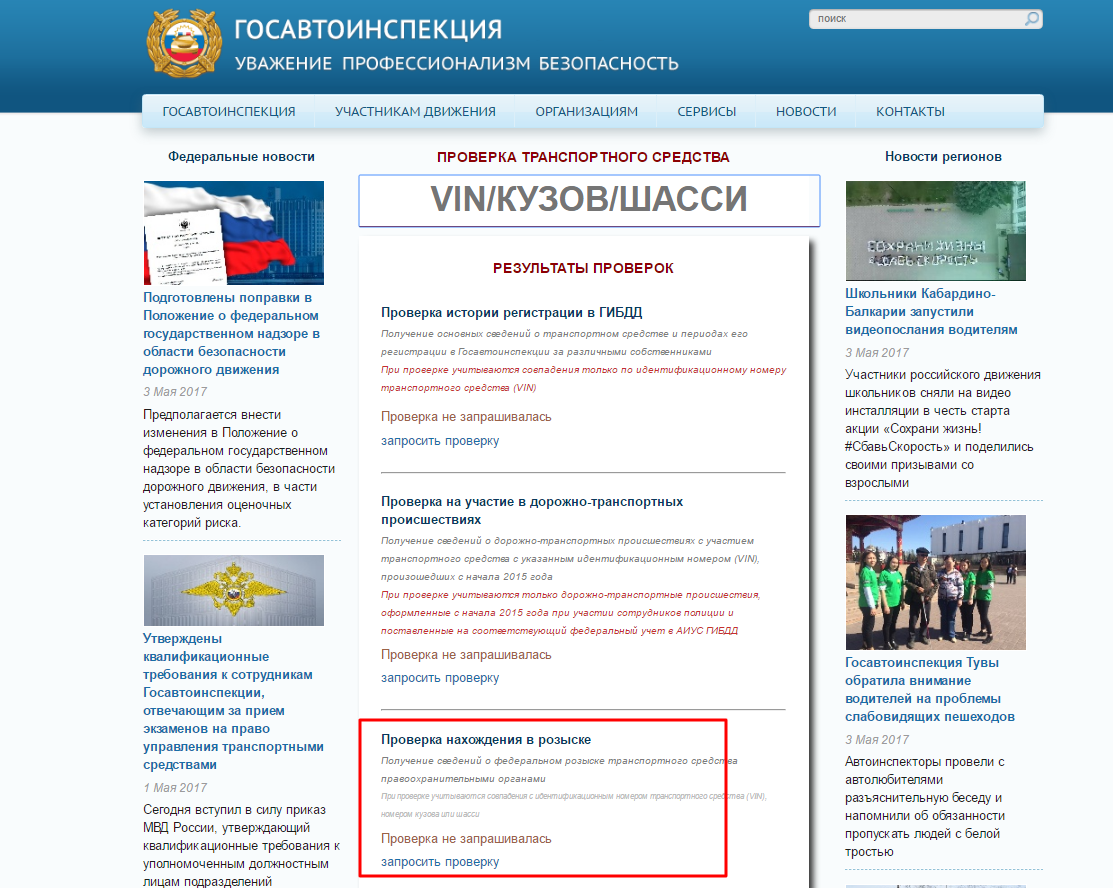Request check for wanted status (розыск)
Viewport: 1113px width, 888px height.
[440, 862]
